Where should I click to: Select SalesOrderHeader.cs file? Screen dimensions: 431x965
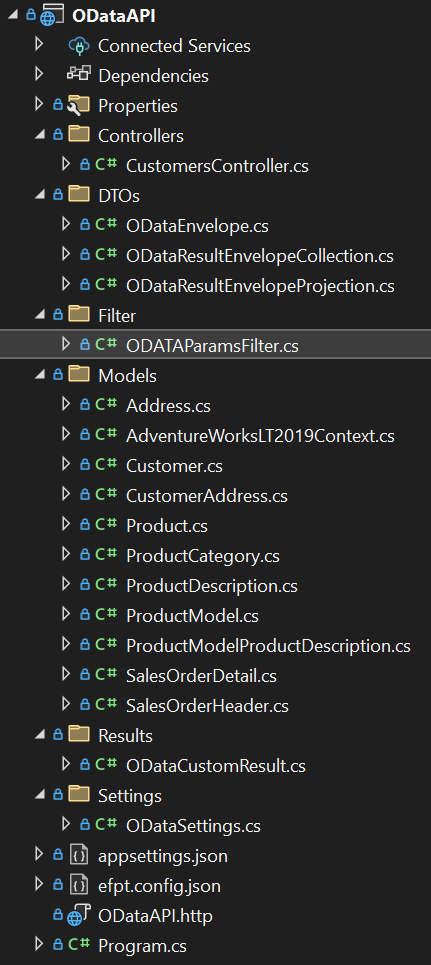coord(207,706)
